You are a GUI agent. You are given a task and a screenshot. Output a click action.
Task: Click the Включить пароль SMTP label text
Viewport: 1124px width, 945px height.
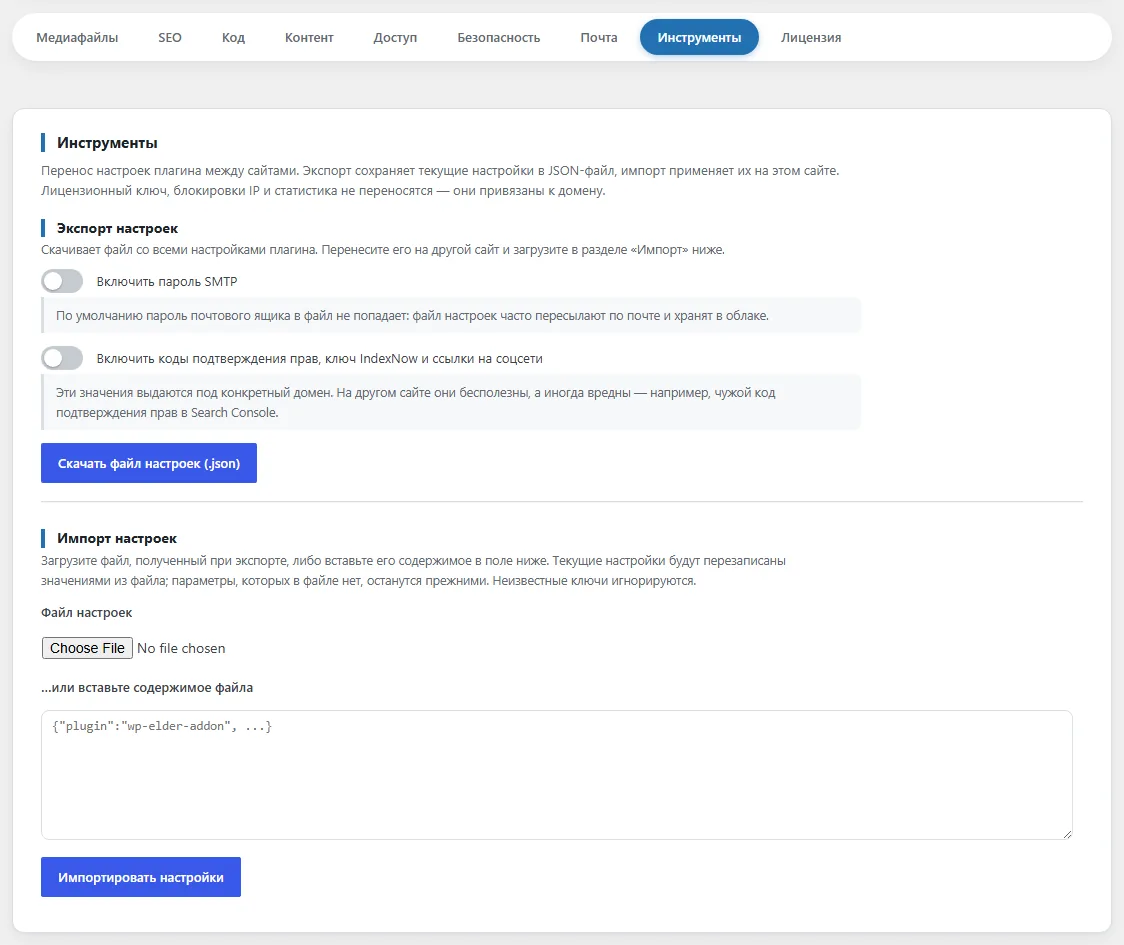pyautogui.click(x=167, y=282)
